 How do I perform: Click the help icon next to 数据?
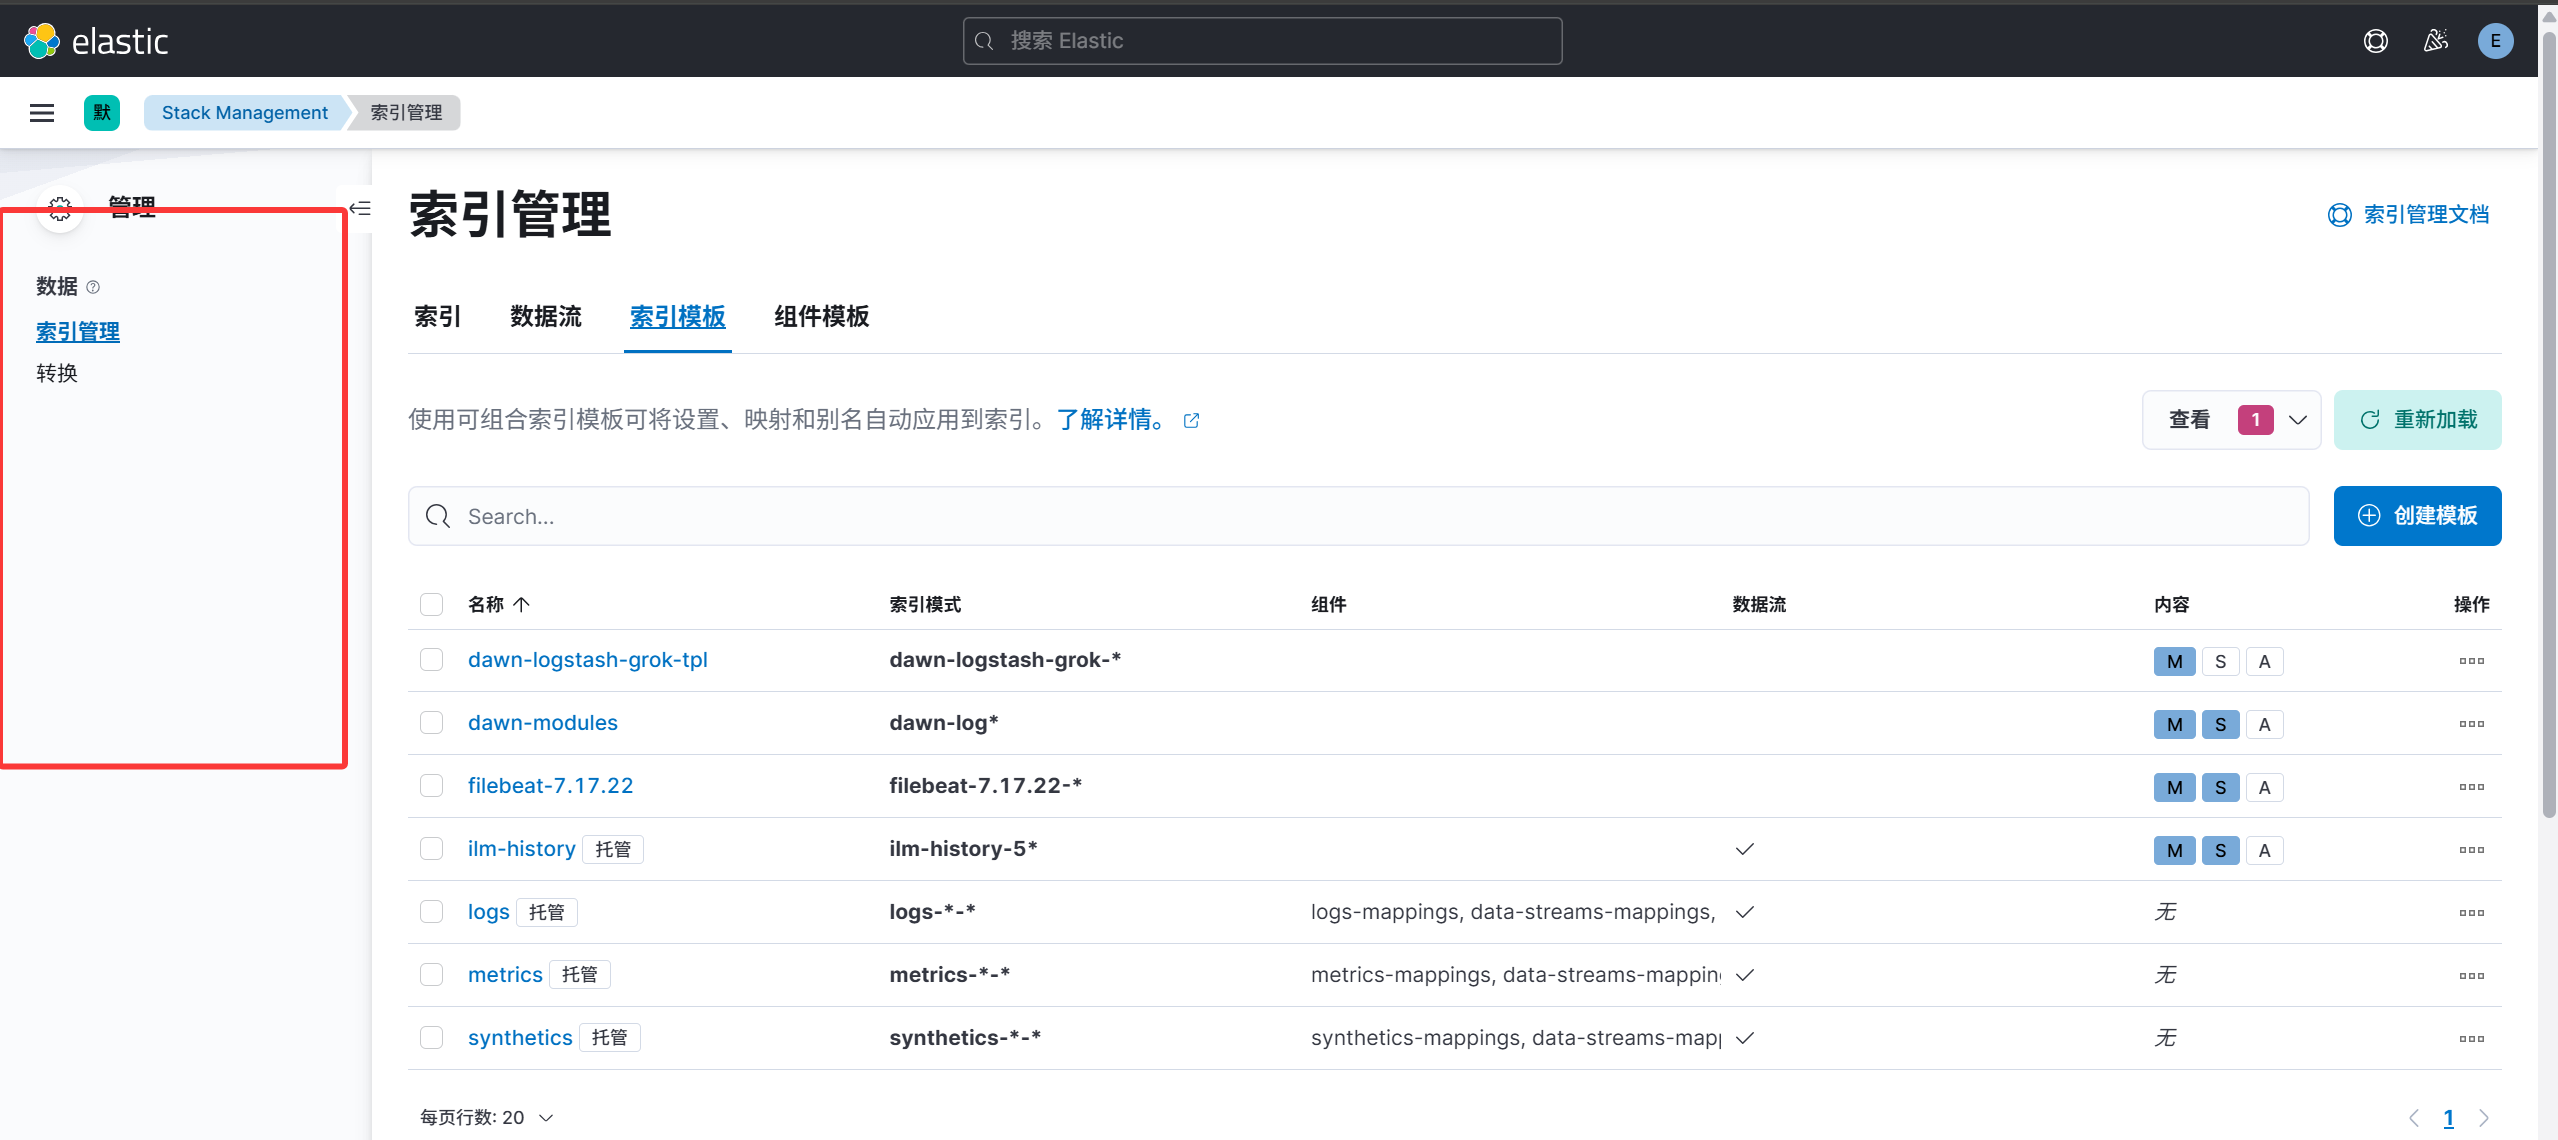[93, 287]
